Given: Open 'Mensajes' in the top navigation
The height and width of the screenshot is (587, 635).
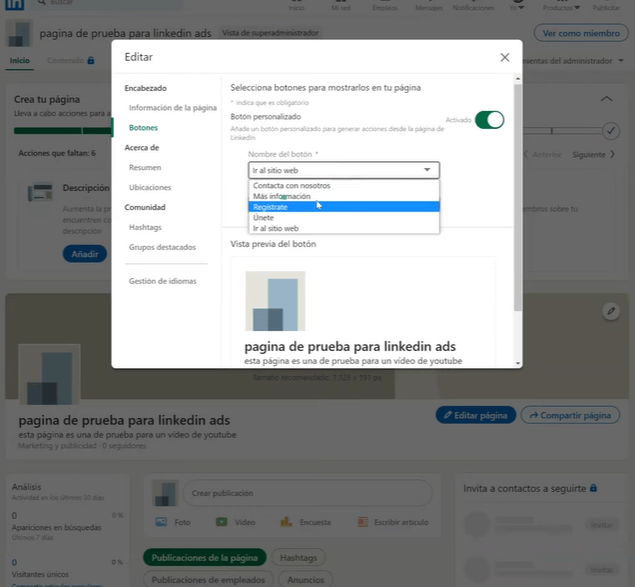Looking at the screenshot, I should pyautogui.click(x=429, y=6).
